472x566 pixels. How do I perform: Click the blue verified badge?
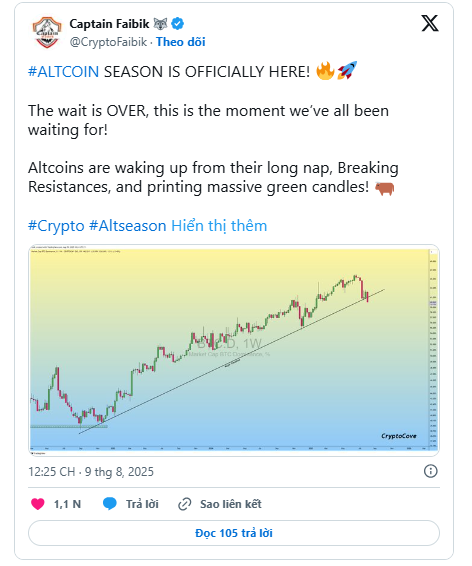(177, 24)
